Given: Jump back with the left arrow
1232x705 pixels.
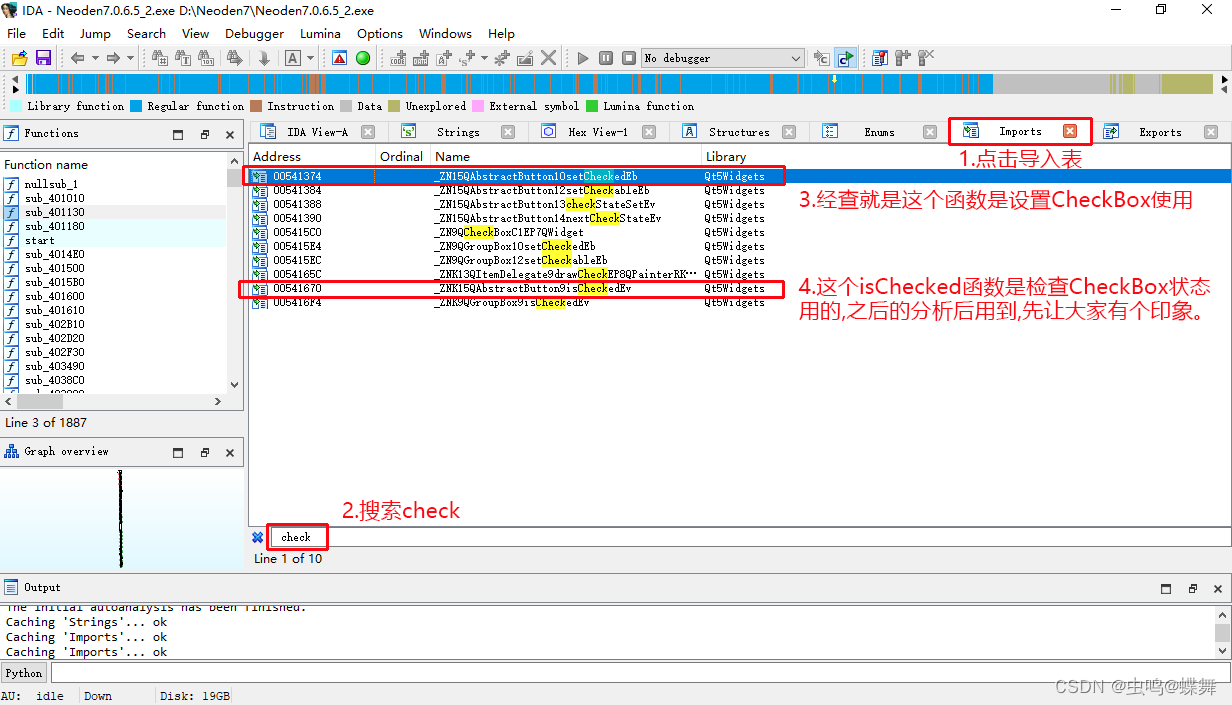Looking at the screenshot, I should [x=77, y=58].
